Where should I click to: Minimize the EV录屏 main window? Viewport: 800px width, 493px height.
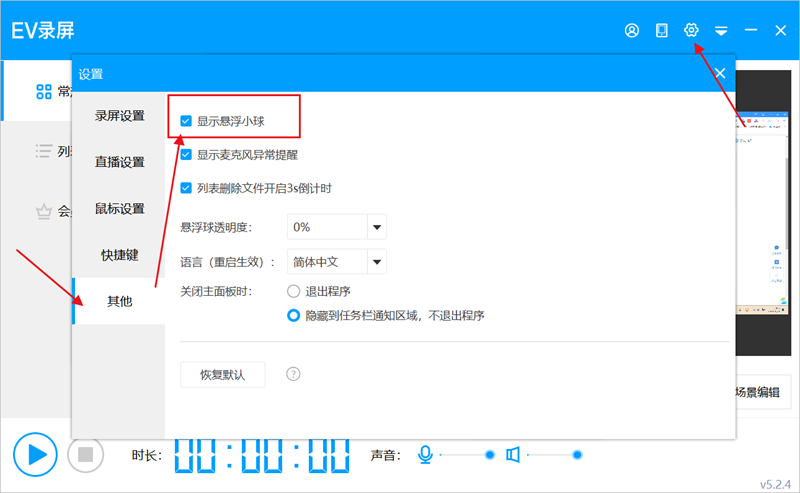pyautogui.click(x=751, y=31)
